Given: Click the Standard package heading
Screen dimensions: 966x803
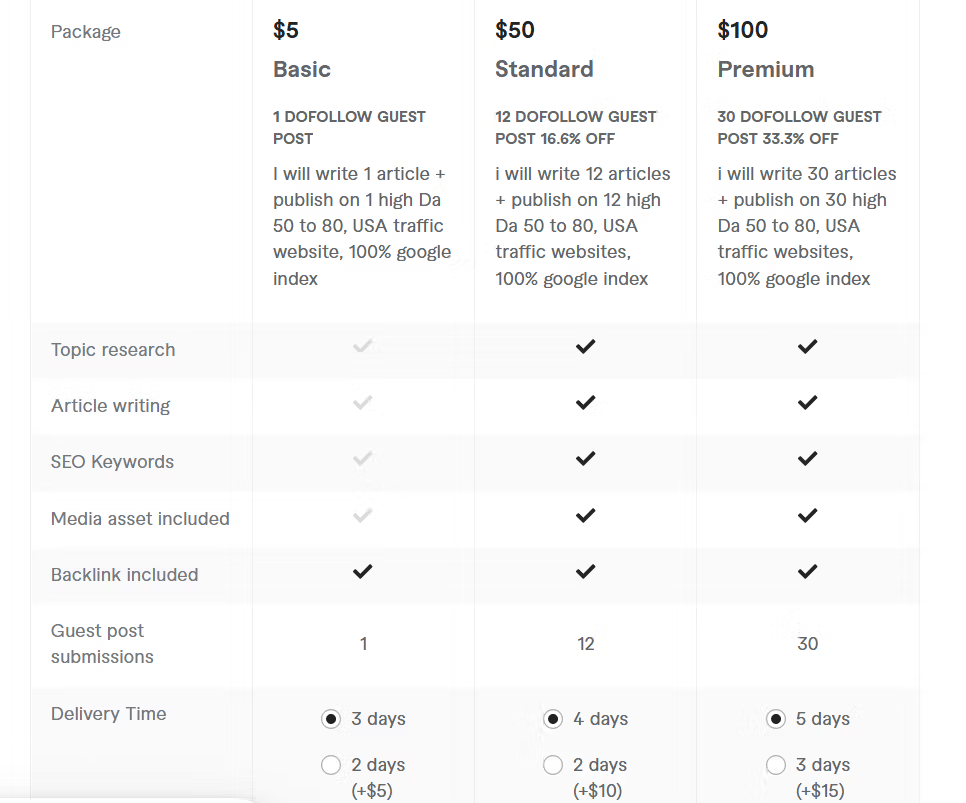Looking at the screenshot, I should tap(544, 69).
